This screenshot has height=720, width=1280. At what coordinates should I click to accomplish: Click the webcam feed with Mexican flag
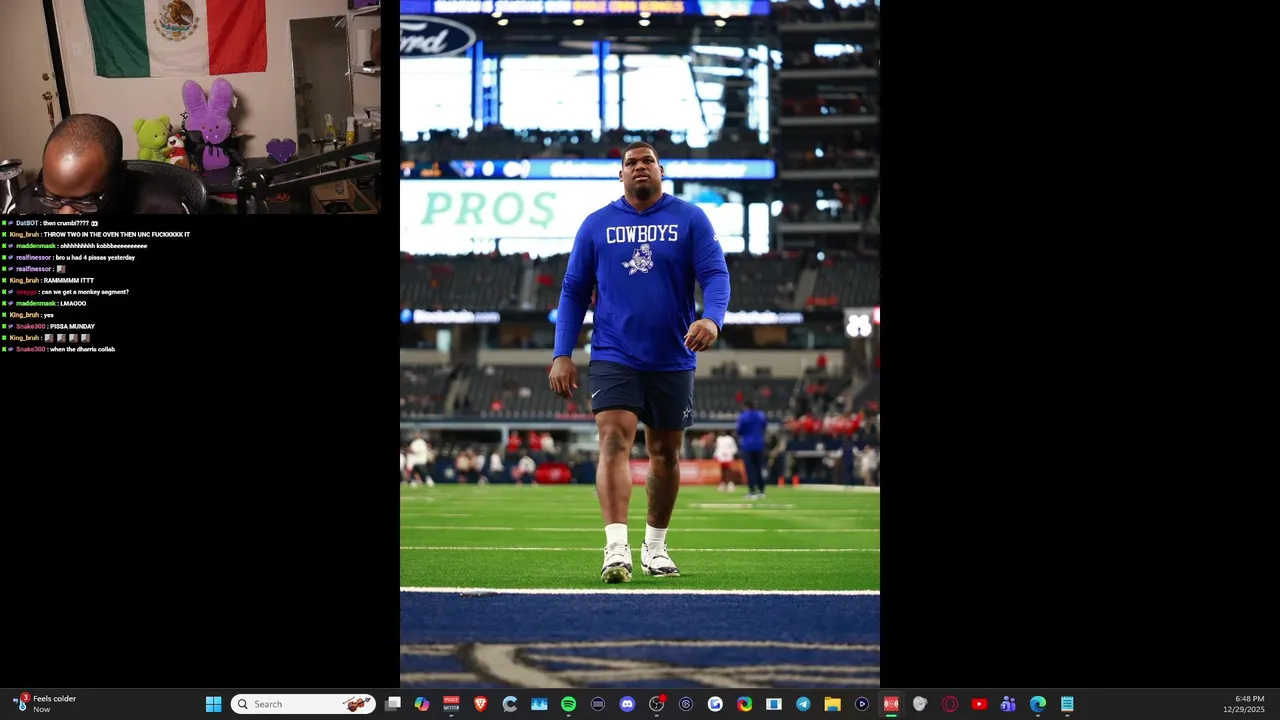coord(190,107)
